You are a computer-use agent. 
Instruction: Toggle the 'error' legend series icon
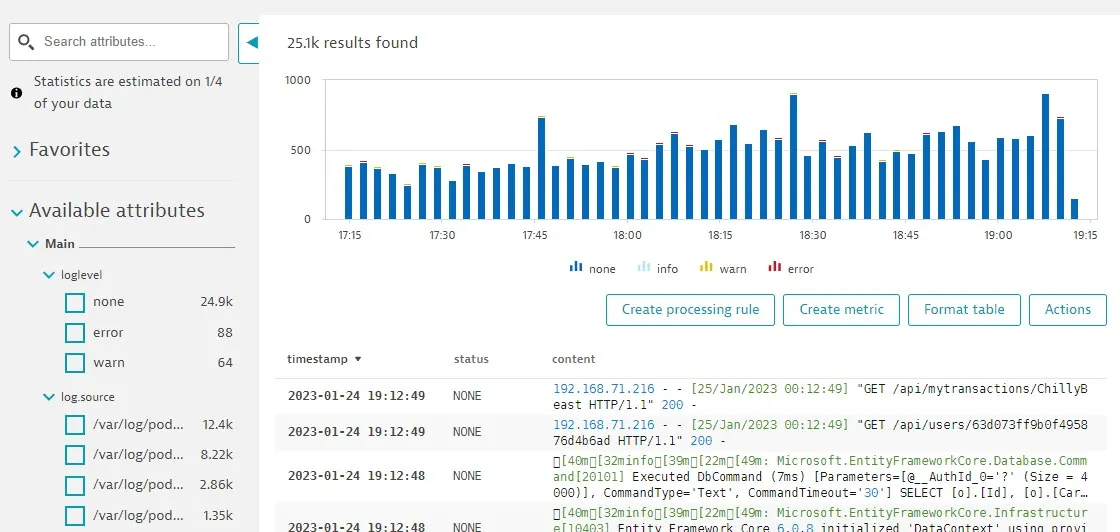pyautogui.click(x=774, y=268)
